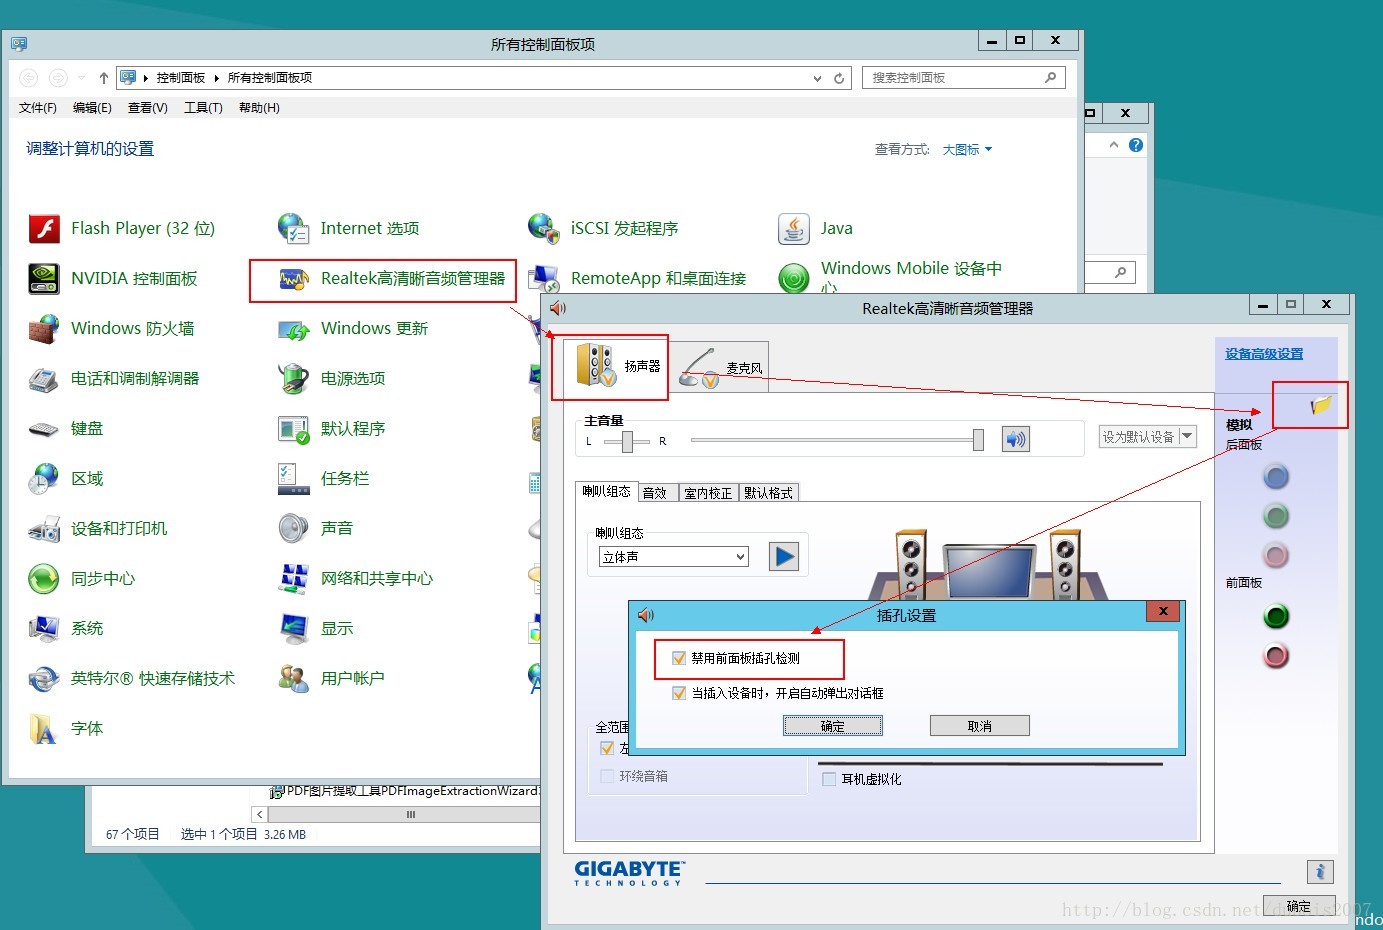Adjust 主音量 volume slider handle
Viewport: 1383px width, 930px height.
(978, 440)
